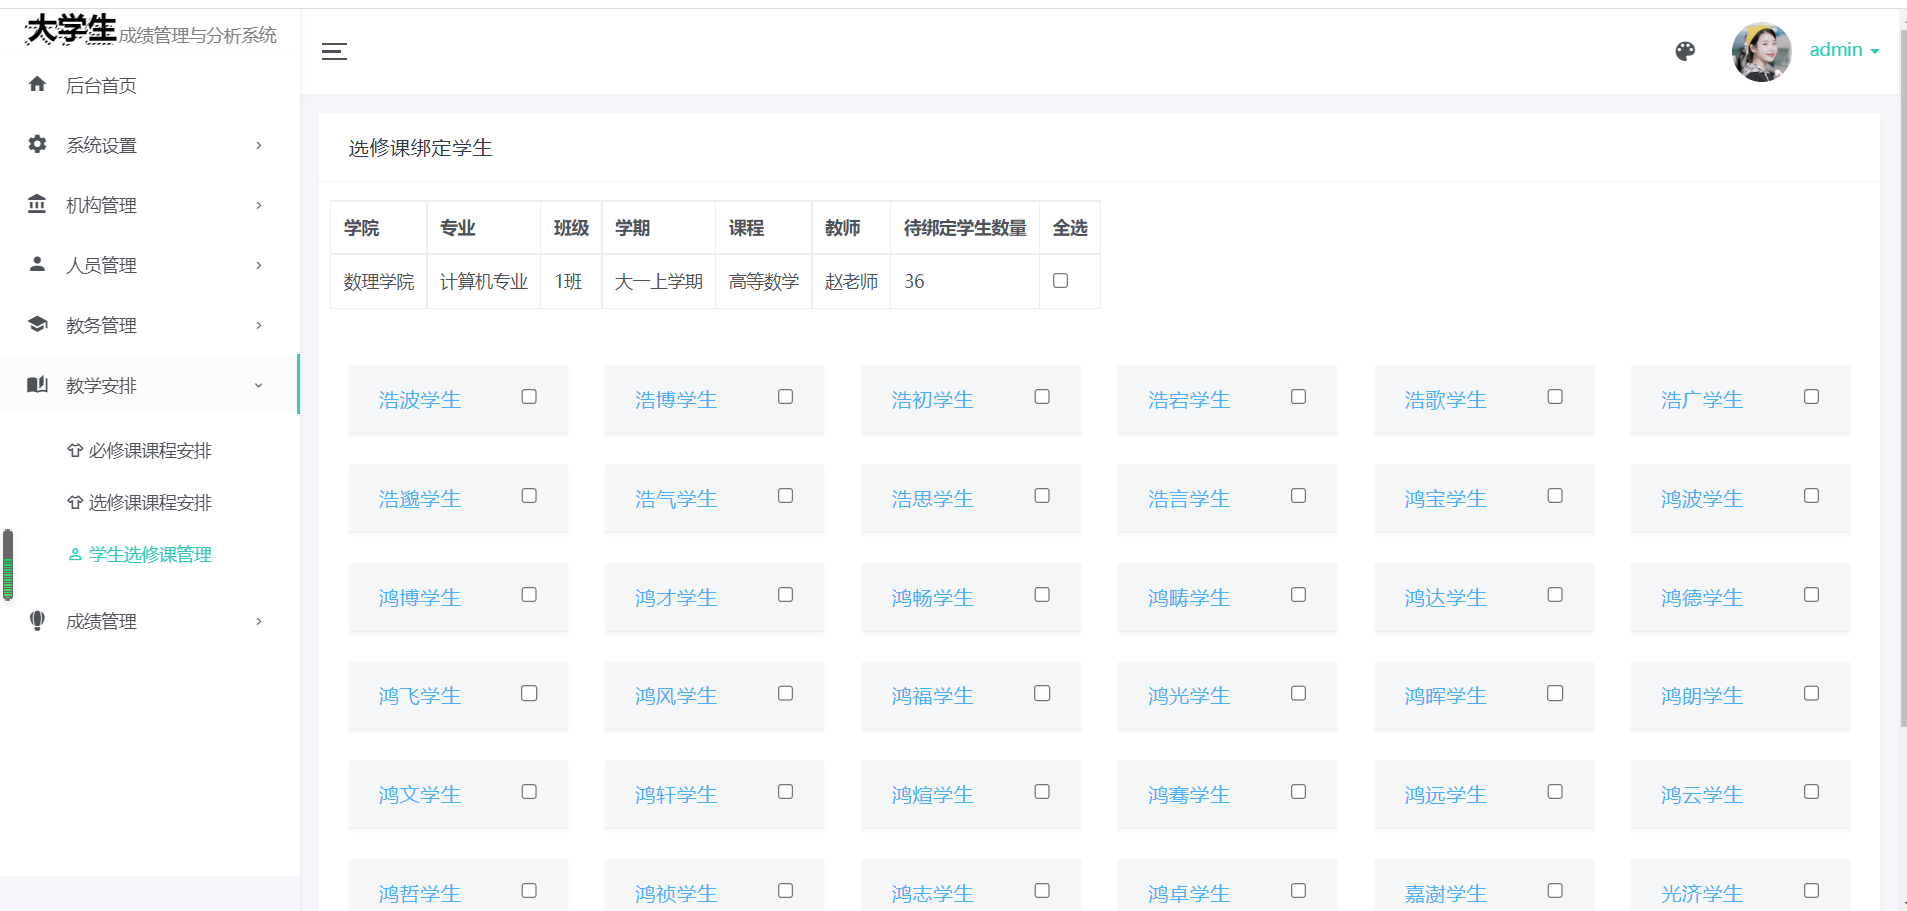Select the checkbox for 鸿云学生
Image resolution: width=1907 pixels, height=911 pixels.
pyautogui.click(x=1811, y=792)
